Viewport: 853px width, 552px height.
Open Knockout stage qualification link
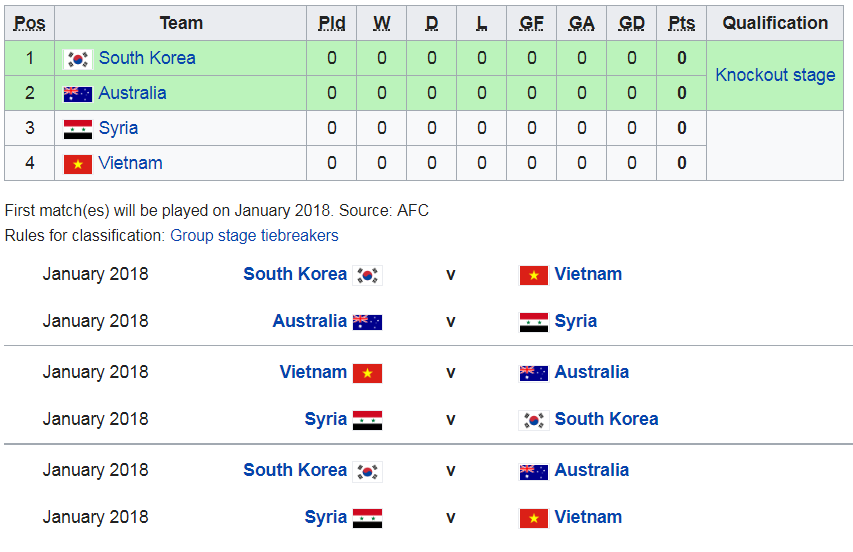pos(775,75)
